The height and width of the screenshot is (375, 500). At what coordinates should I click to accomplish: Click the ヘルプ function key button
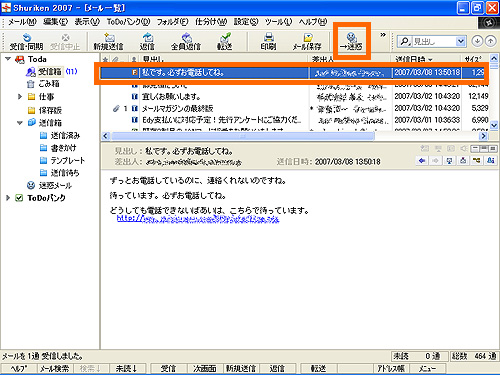click(19, 368)
